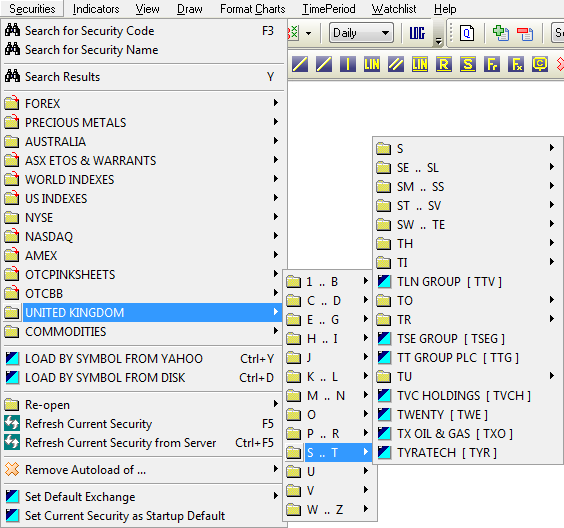564x528 pixels.
Task: Click the red minus remove-page icon
Action: [x=525, y=33]
